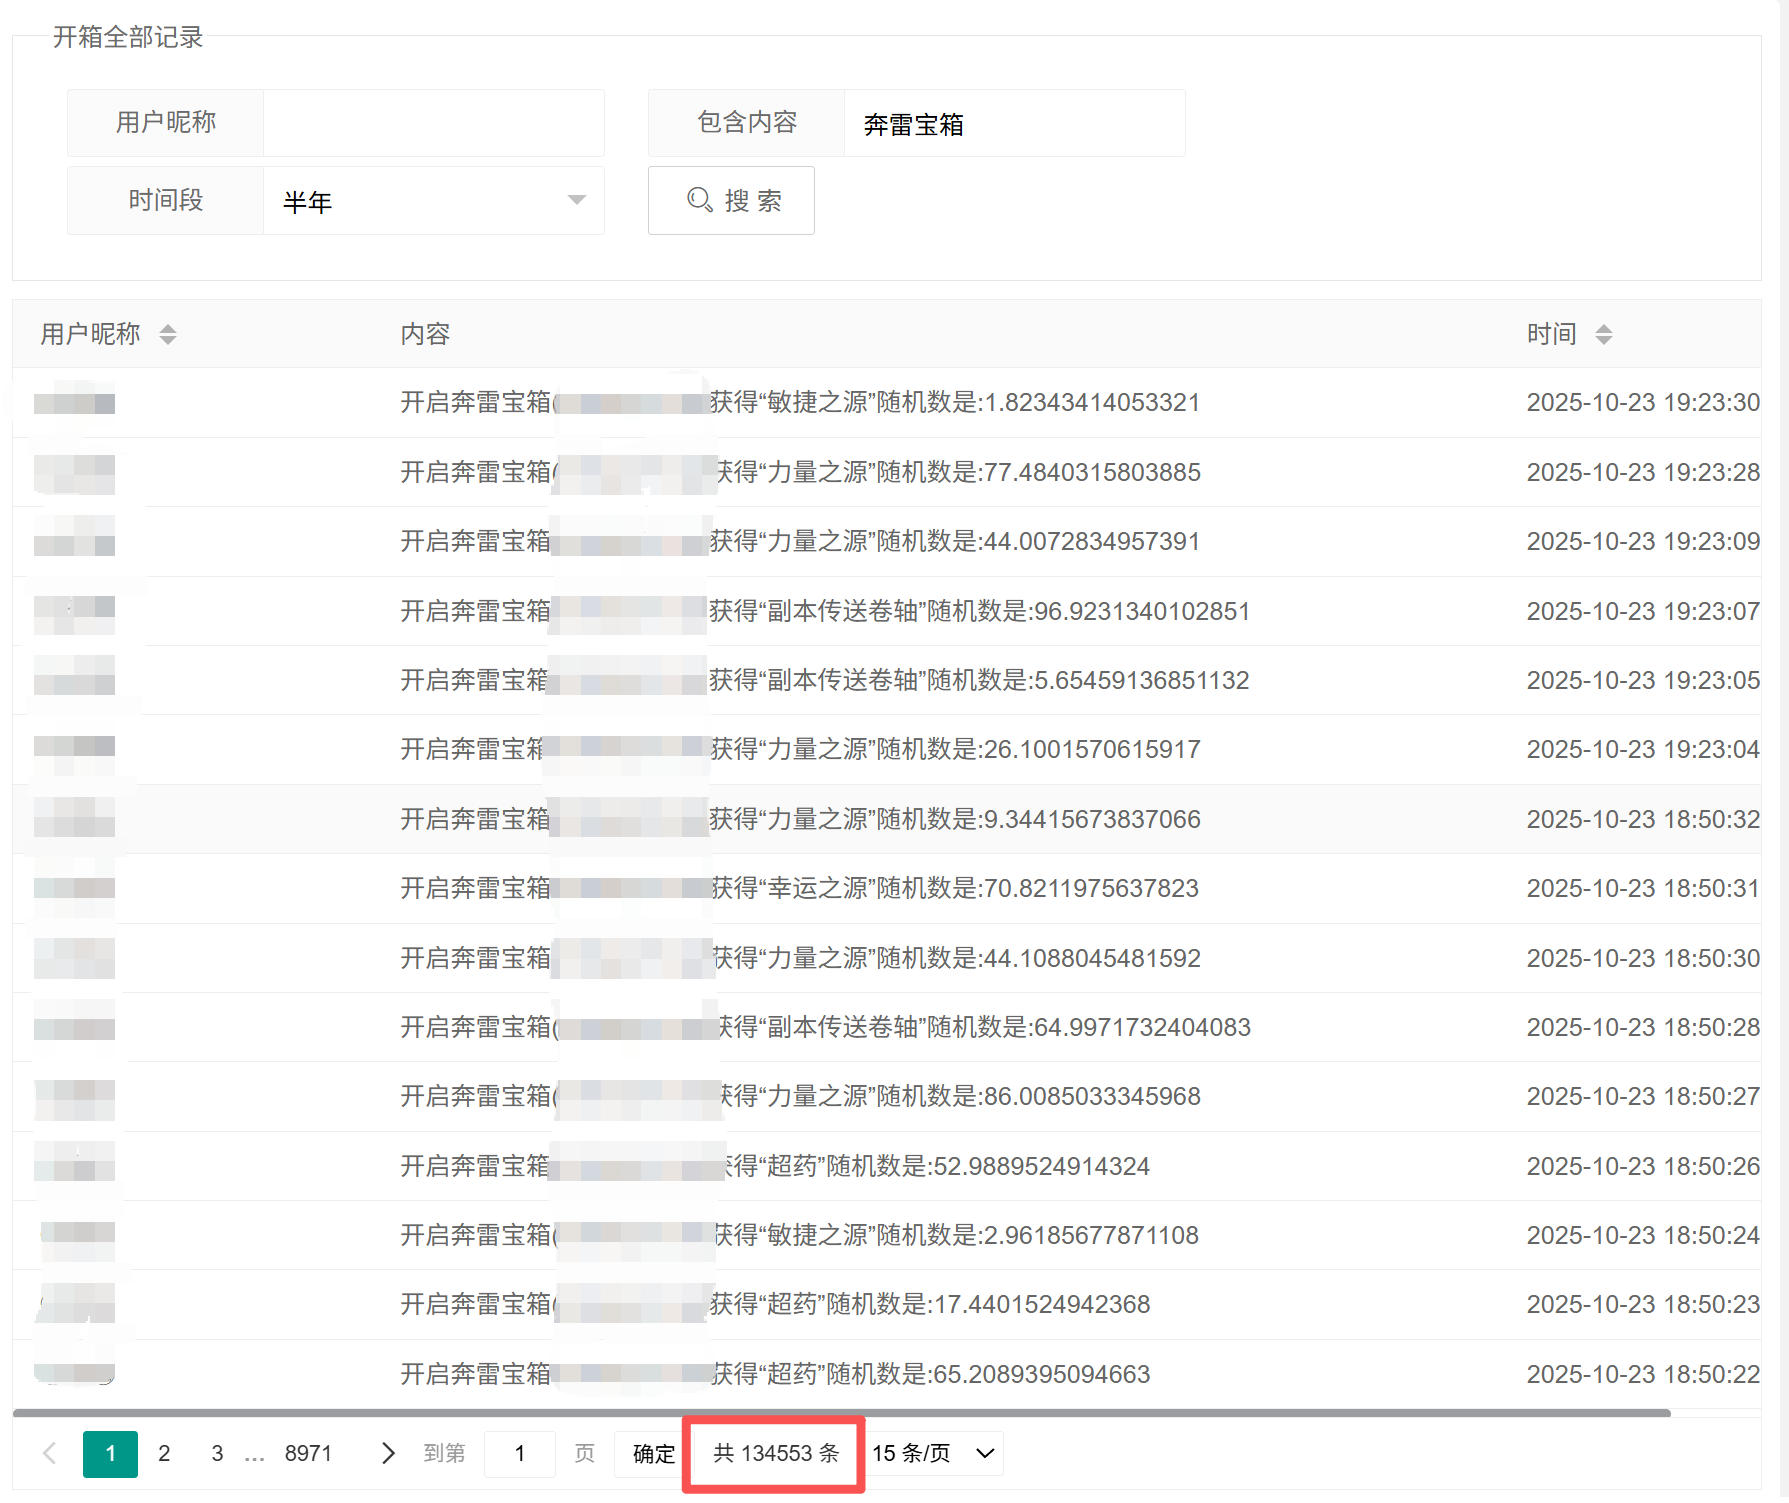The height and width of the screenshot is (1503, 1789).
Task: Select the row timed 2025-10-23 19:23:30
Action: (x=1642, y=403)
